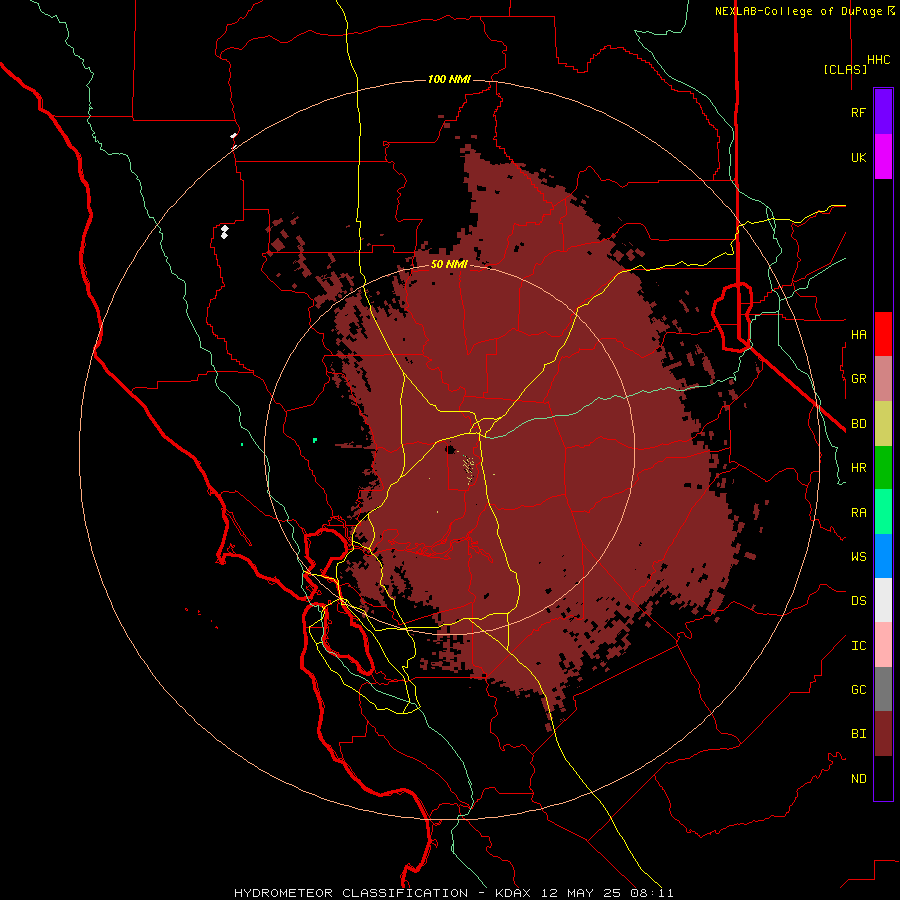Click the 'HR' legend label
900x900 pixels.
tap(859, 468)
